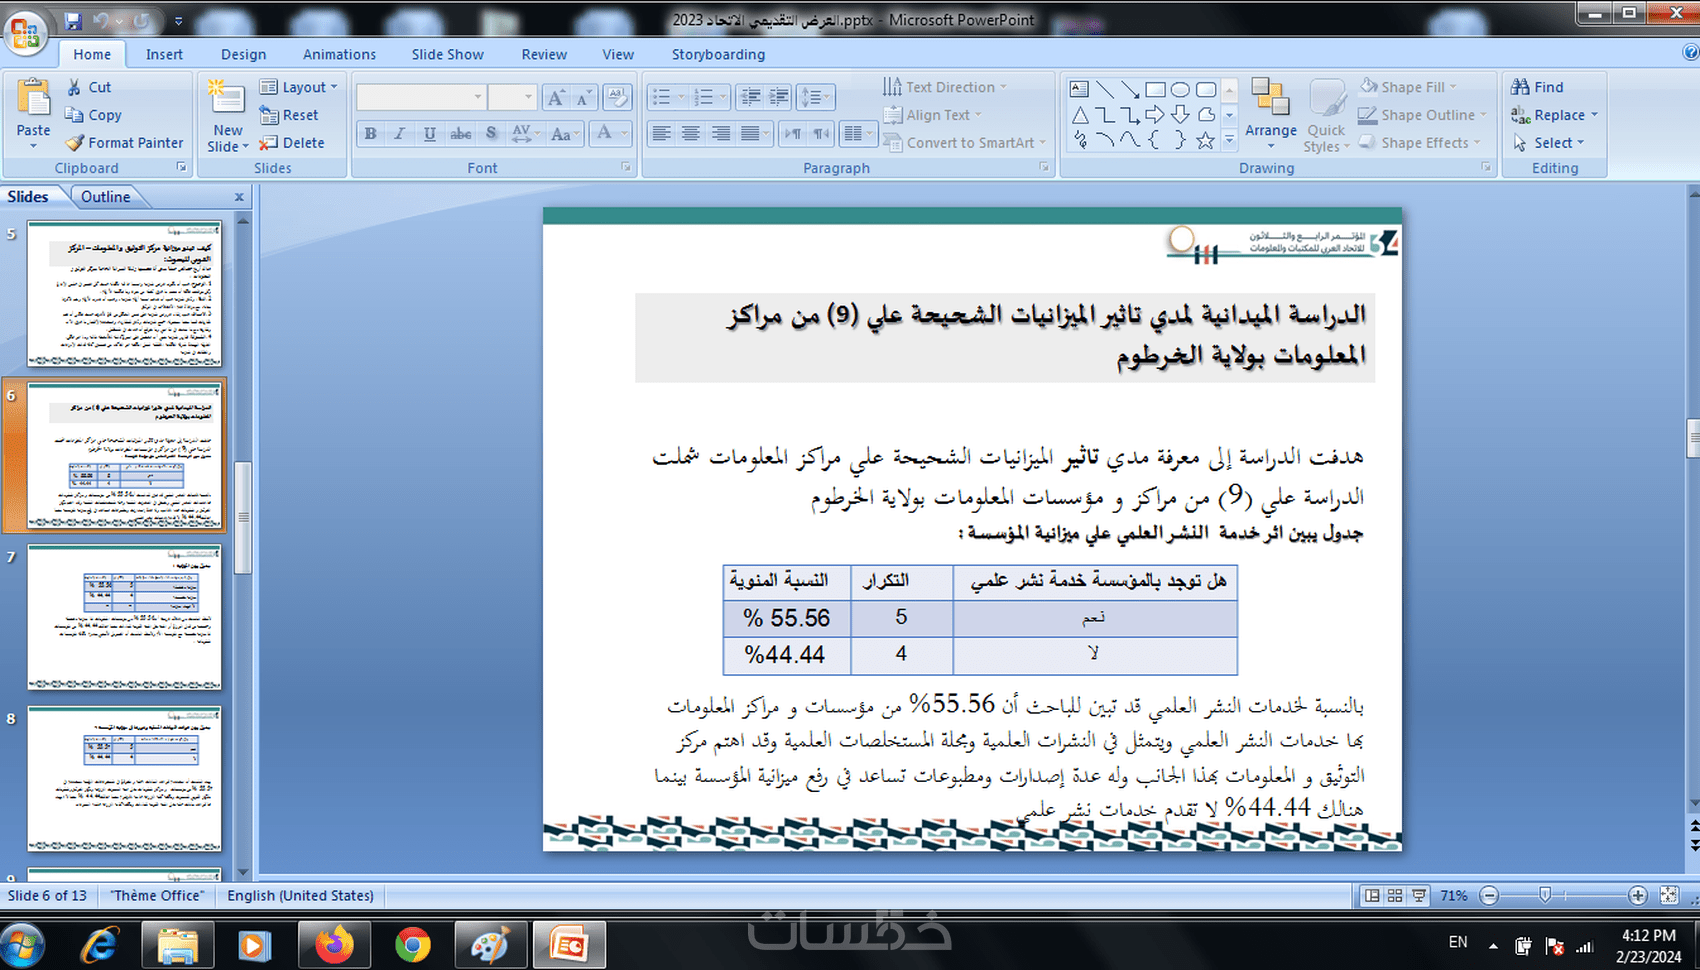This screenshot has height=970, width=1700.
Task: Clear all text formatting
Action: click(617, 97)
